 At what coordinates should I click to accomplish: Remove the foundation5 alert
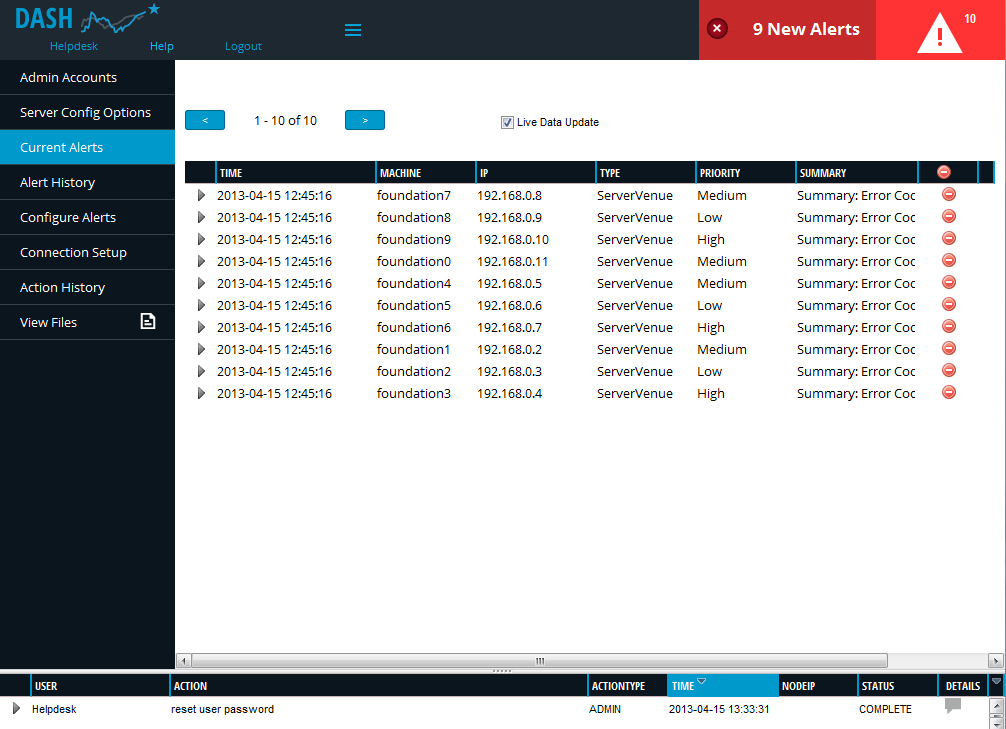click(948, 304)
